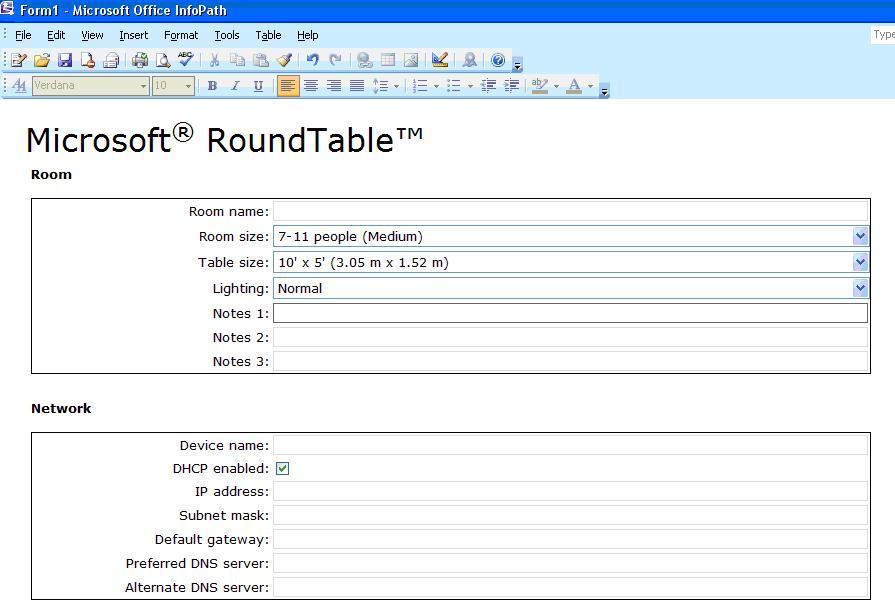
Task: Uncheck the DHCP enabled checkbox
Action: [283, 469]
